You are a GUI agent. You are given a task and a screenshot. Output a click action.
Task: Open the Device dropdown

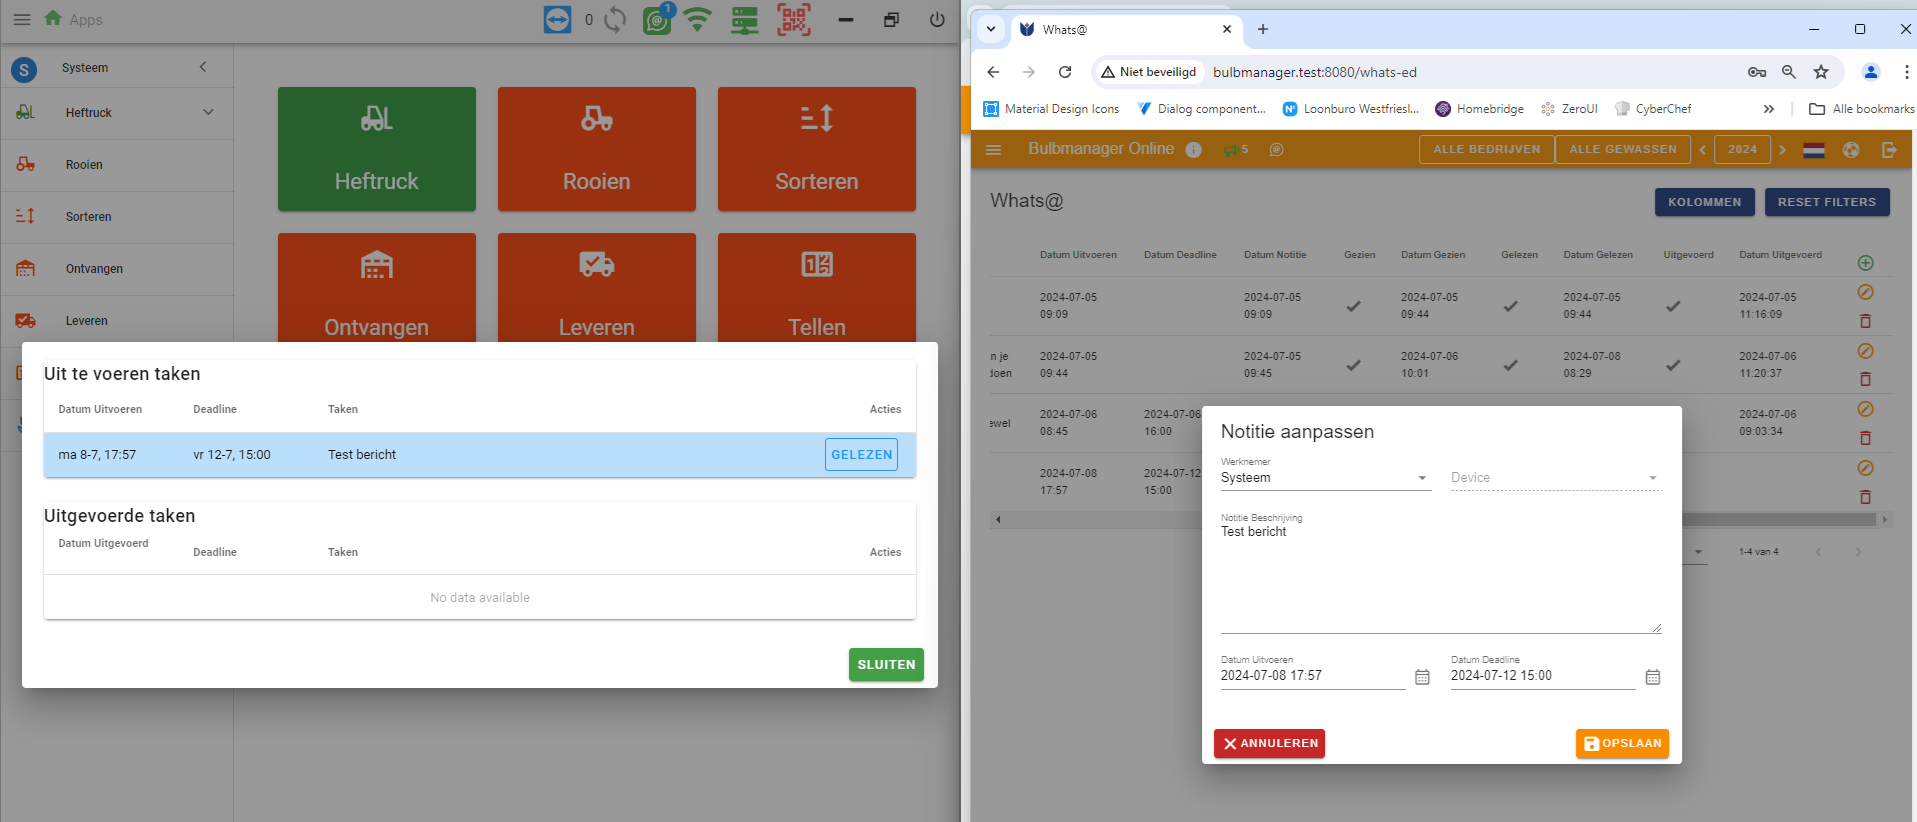click(1555, 478)
